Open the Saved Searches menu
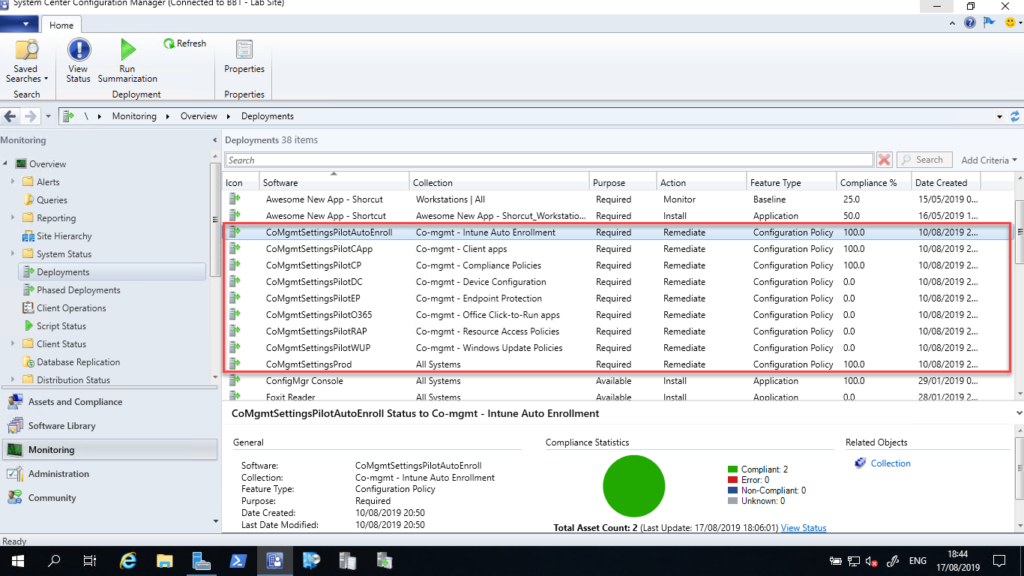Viewport: 1024px width, 576px height. [26, 61]
